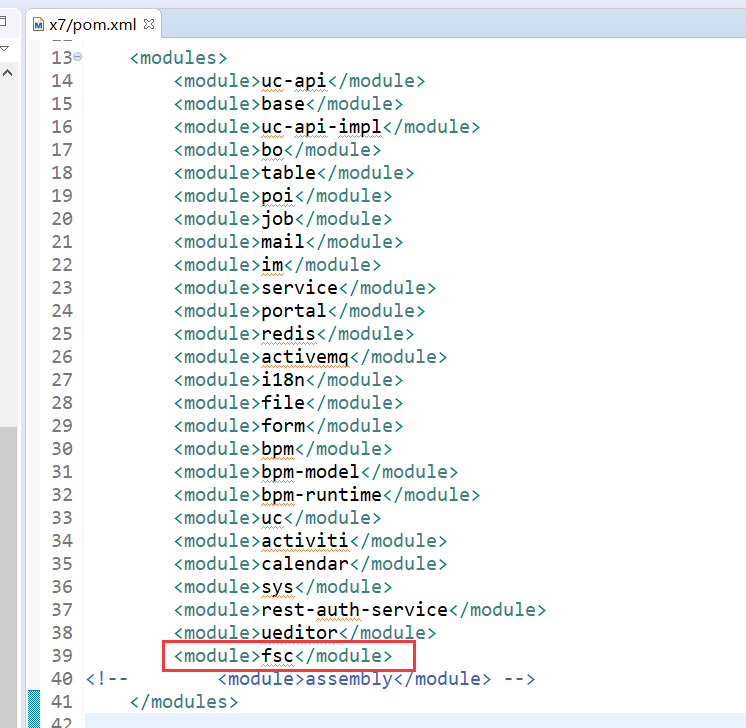Click module name redis on line 25

pos(288,334)
